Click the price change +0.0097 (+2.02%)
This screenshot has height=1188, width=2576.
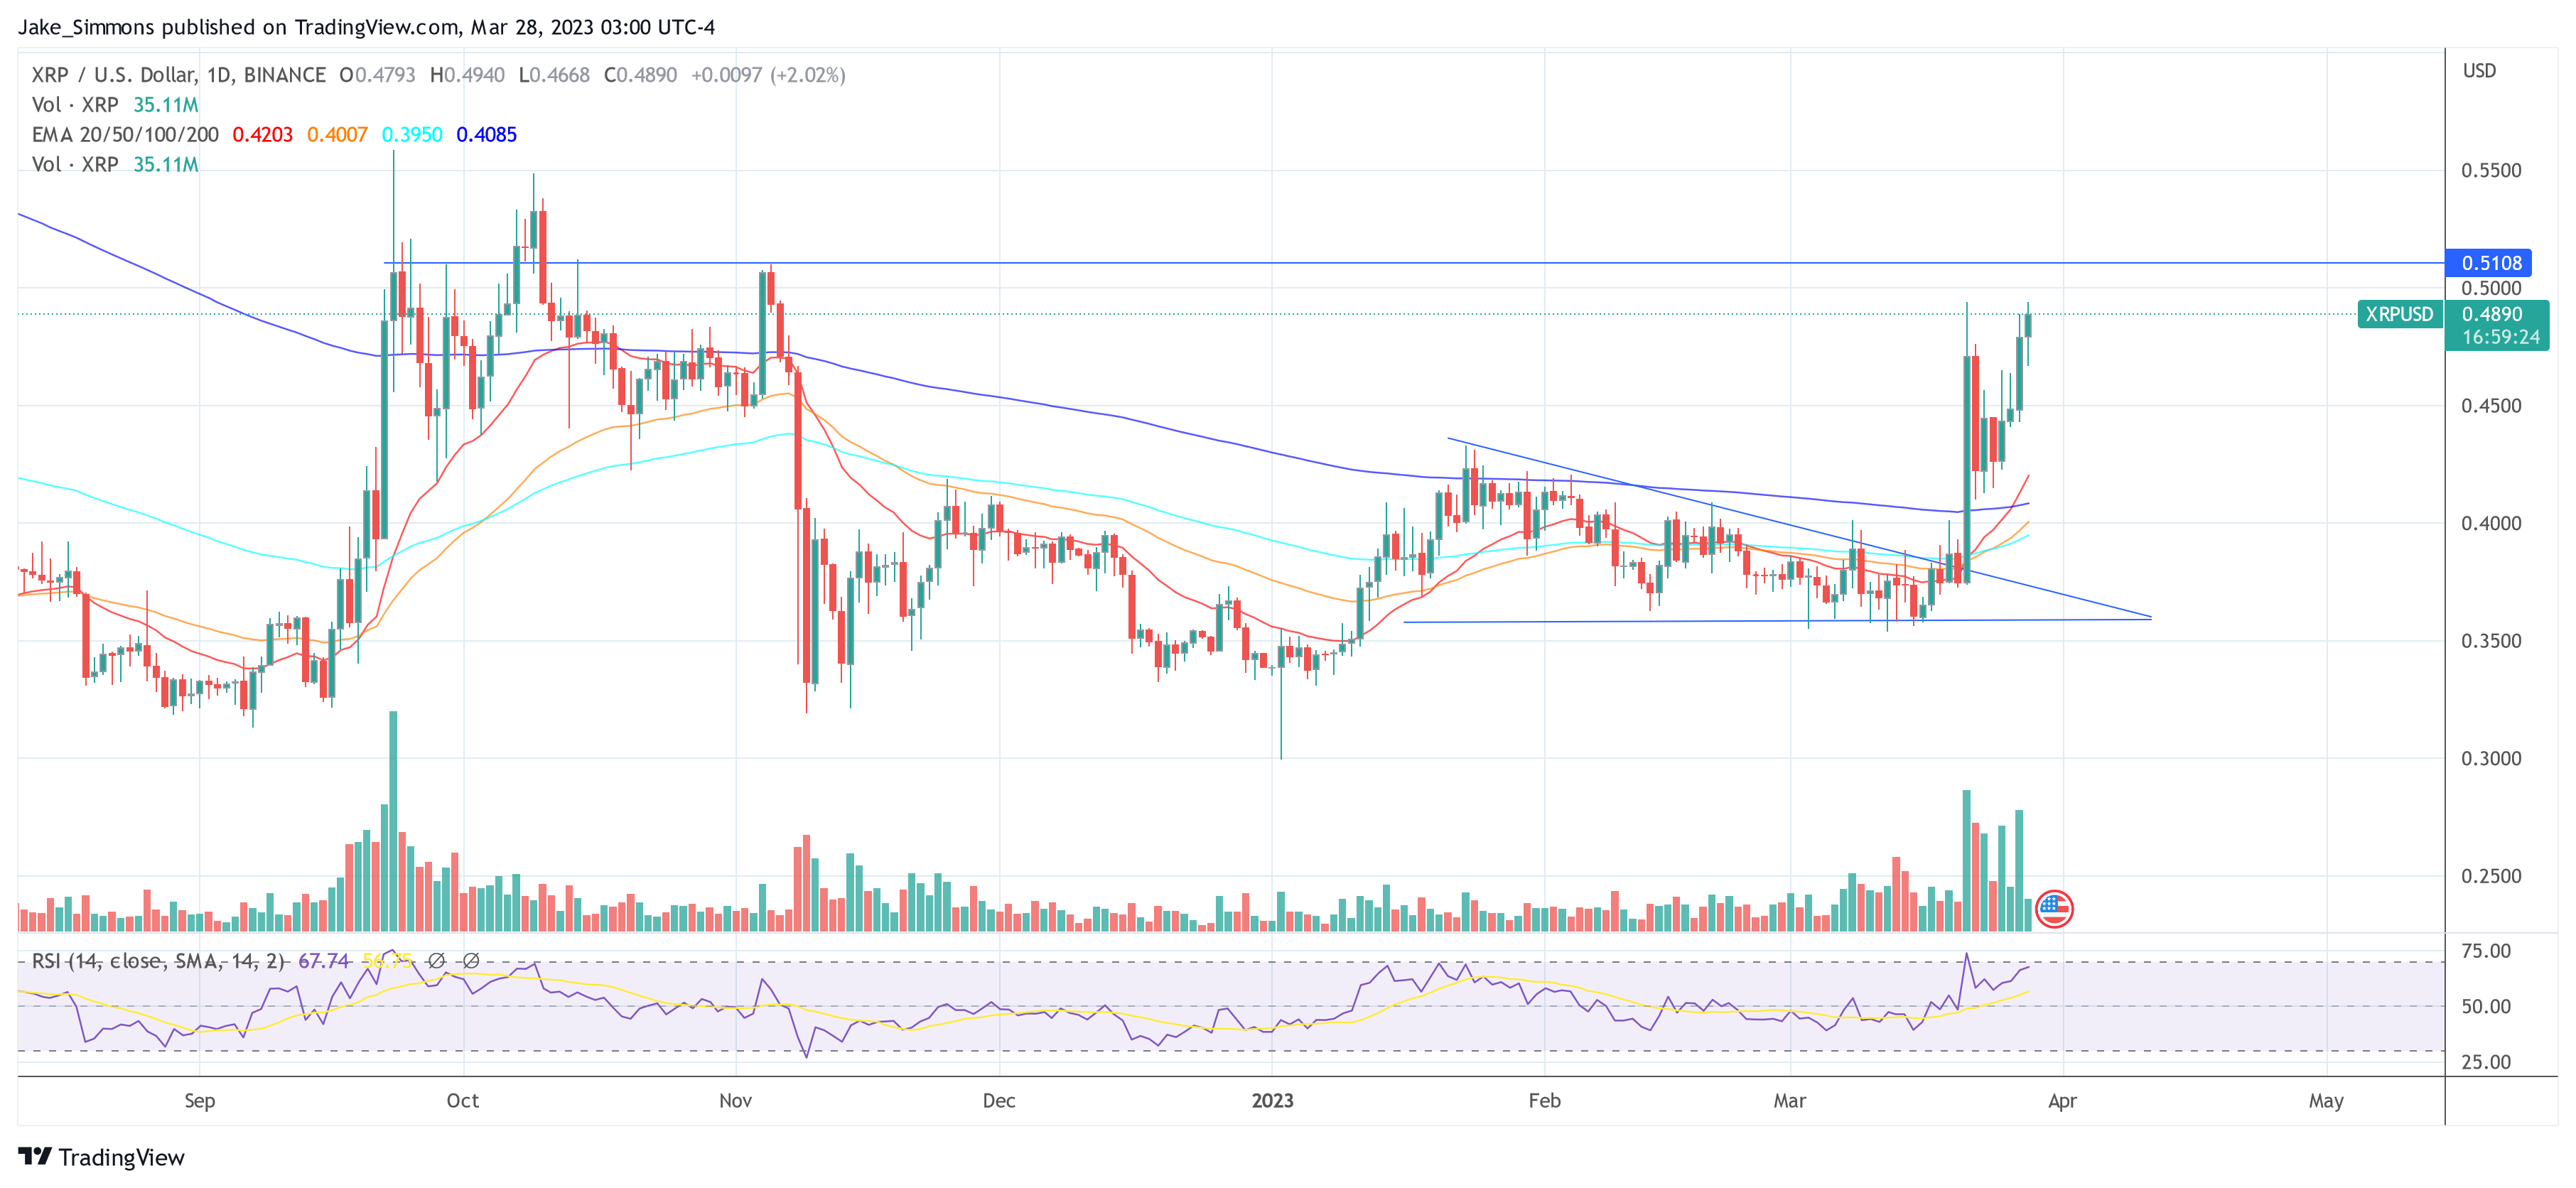pyautogui.click(x=768, y=75)
